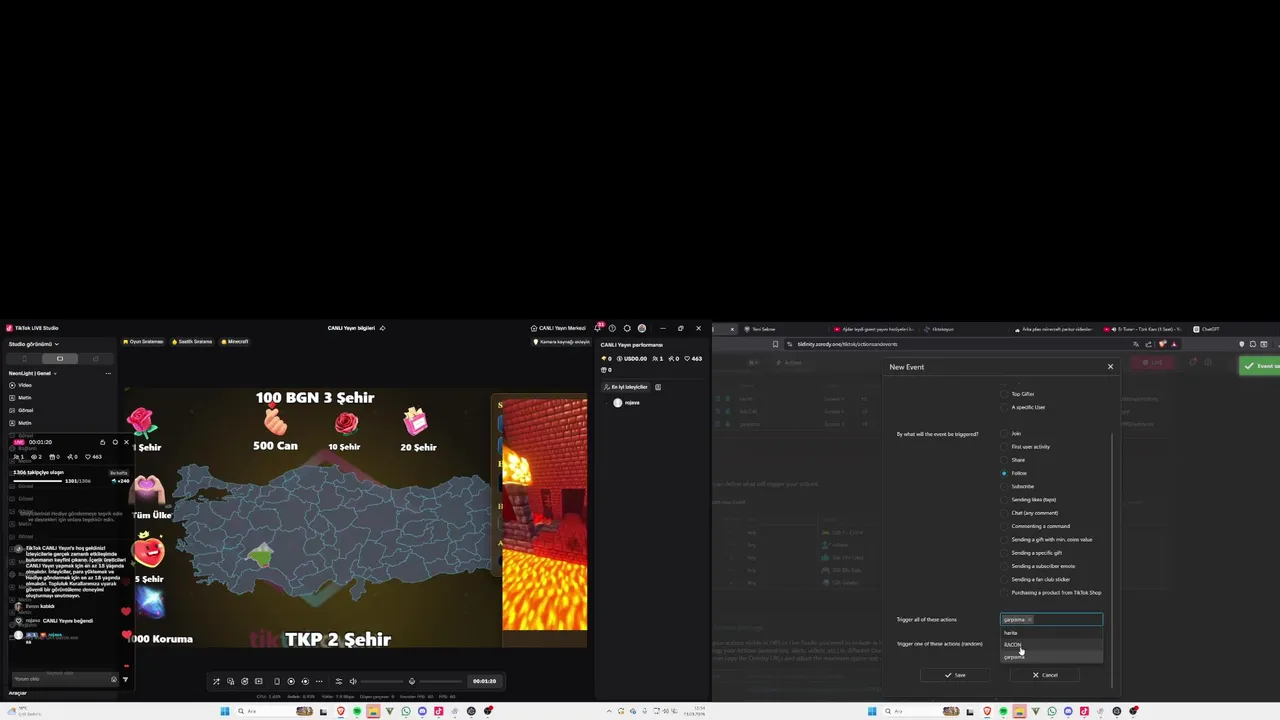
Task: Open more options in bottom toolbar
Action: point(319,681)
